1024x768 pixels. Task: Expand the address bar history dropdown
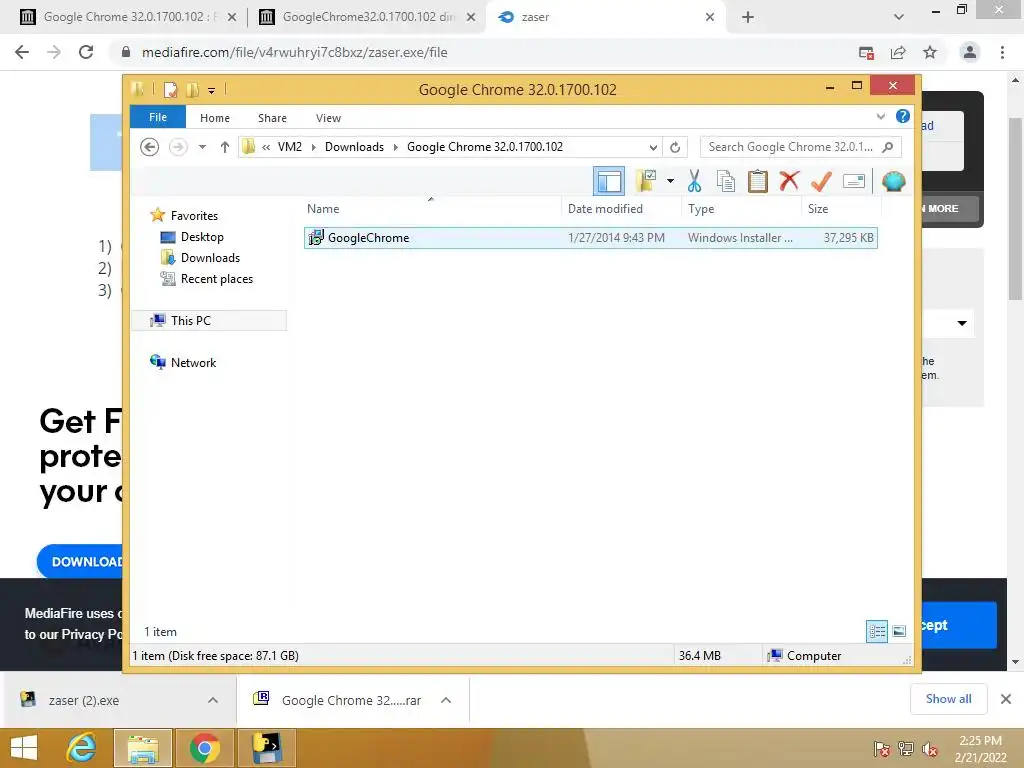tap(652, 147)
